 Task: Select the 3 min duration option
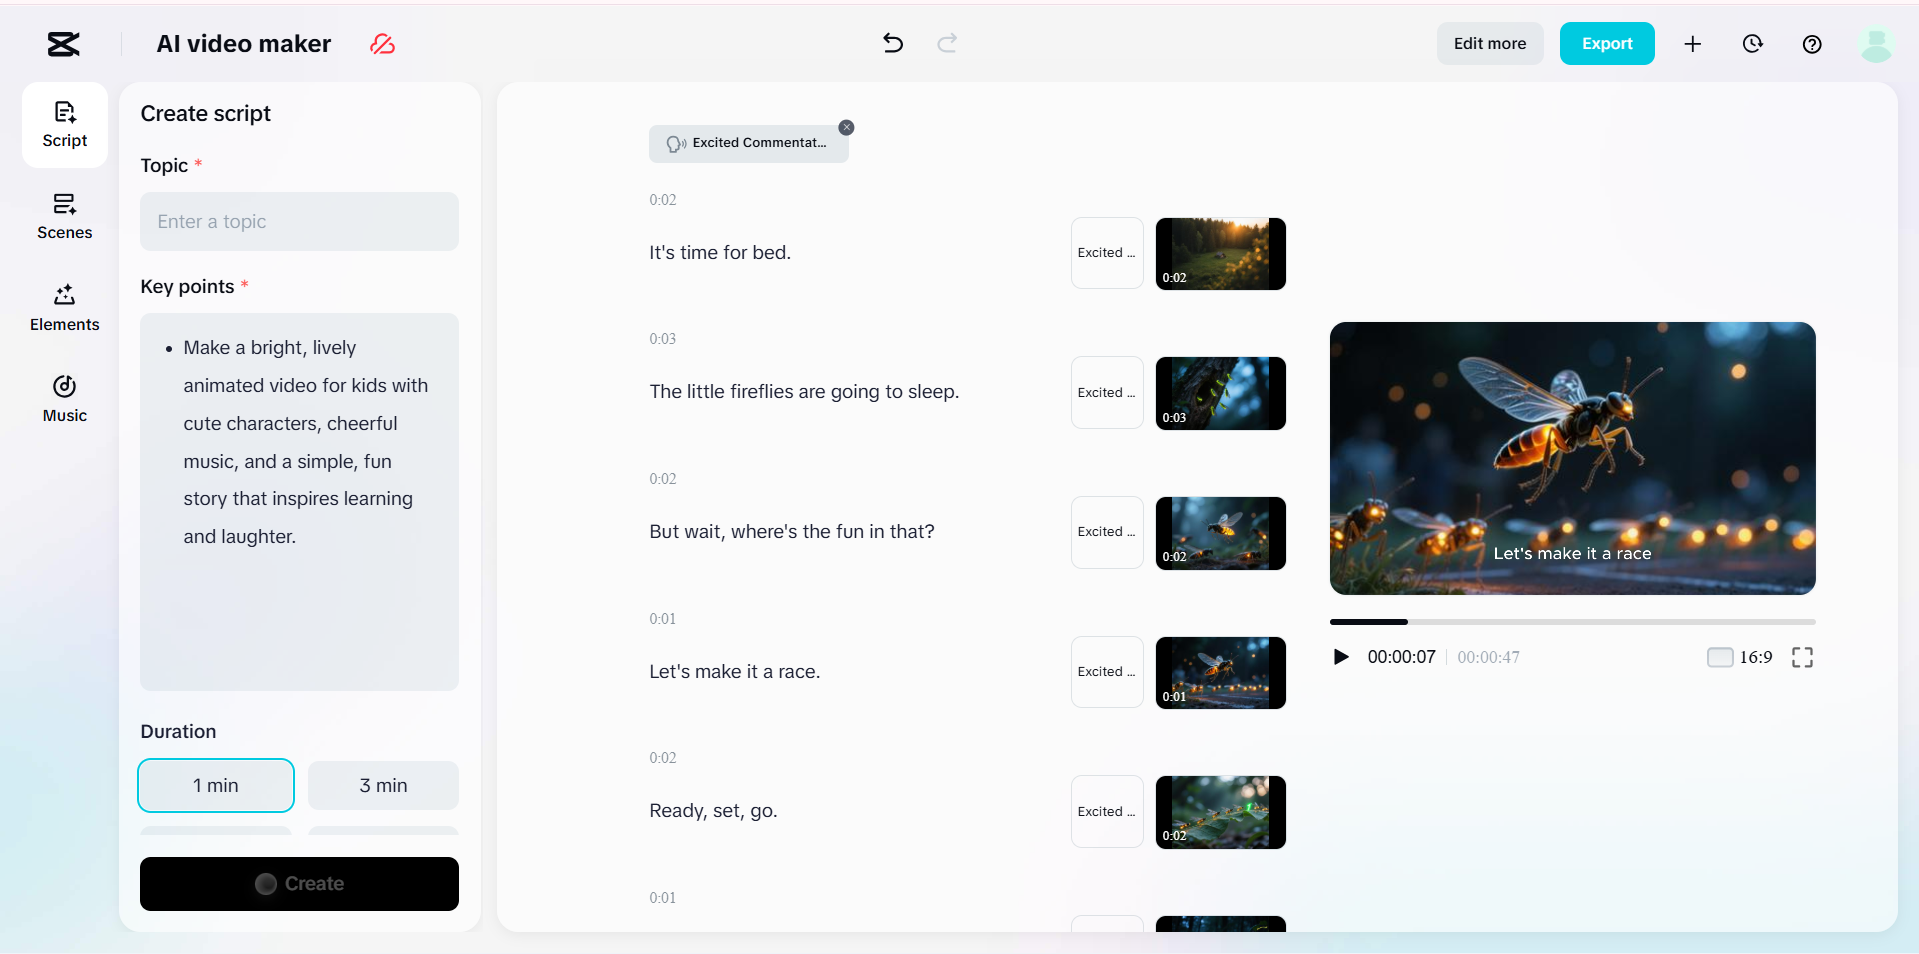383,786
